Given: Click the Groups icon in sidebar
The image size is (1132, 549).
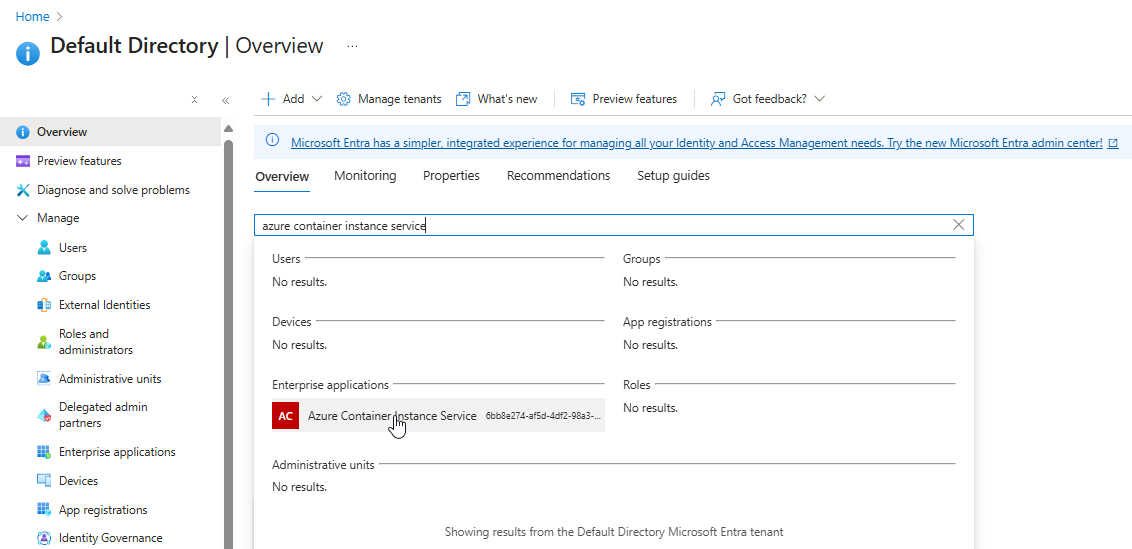Looking at the screenshot, I should [x=44, y=276].
